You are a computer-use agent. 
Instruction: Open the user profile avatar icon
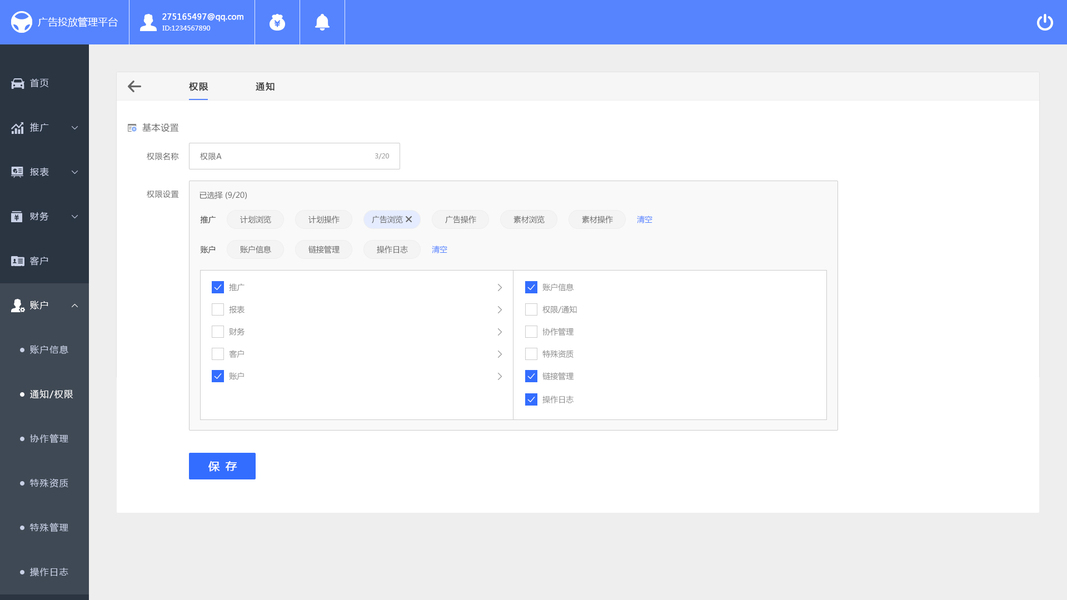click(x=148, y=22)
